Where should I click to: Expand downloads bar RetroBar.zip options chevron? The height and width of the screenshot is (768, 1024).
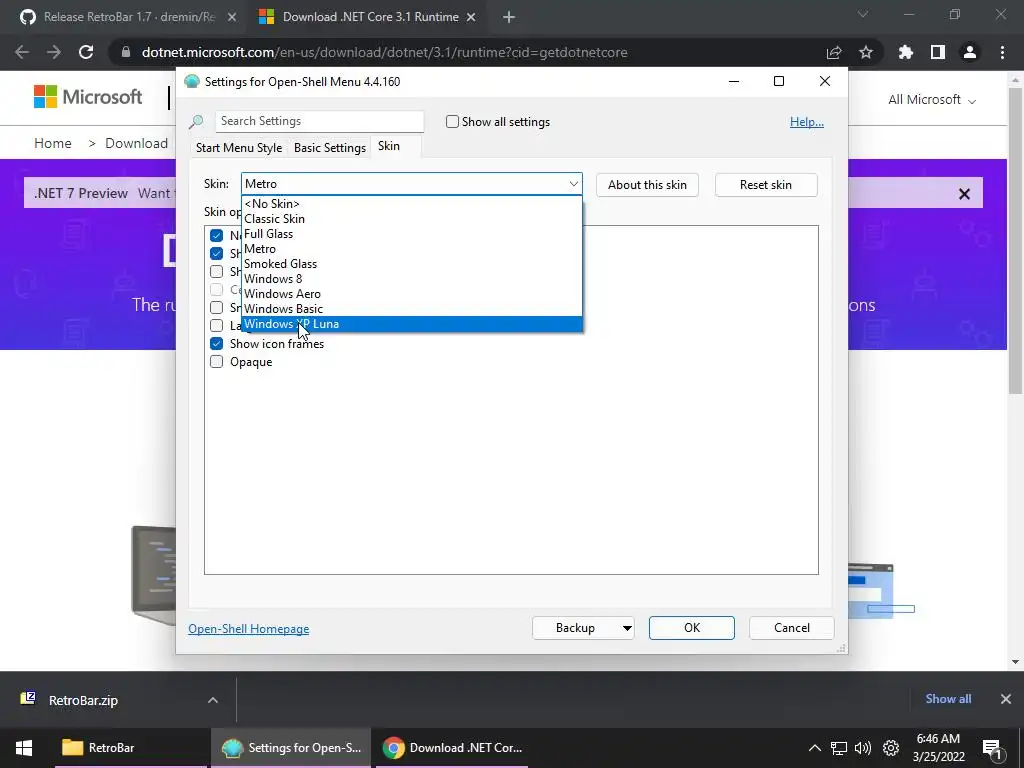tap(213, 700)
